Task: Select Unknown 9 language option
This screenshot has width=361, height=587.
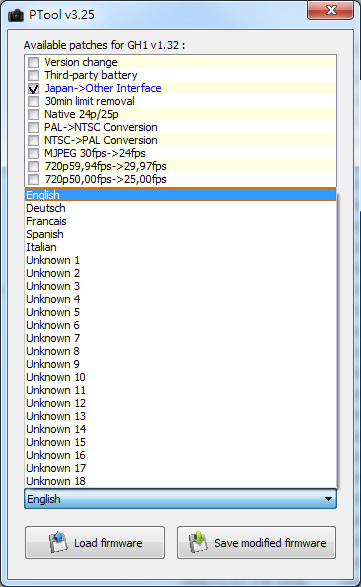Action: [x=180, y=364]
